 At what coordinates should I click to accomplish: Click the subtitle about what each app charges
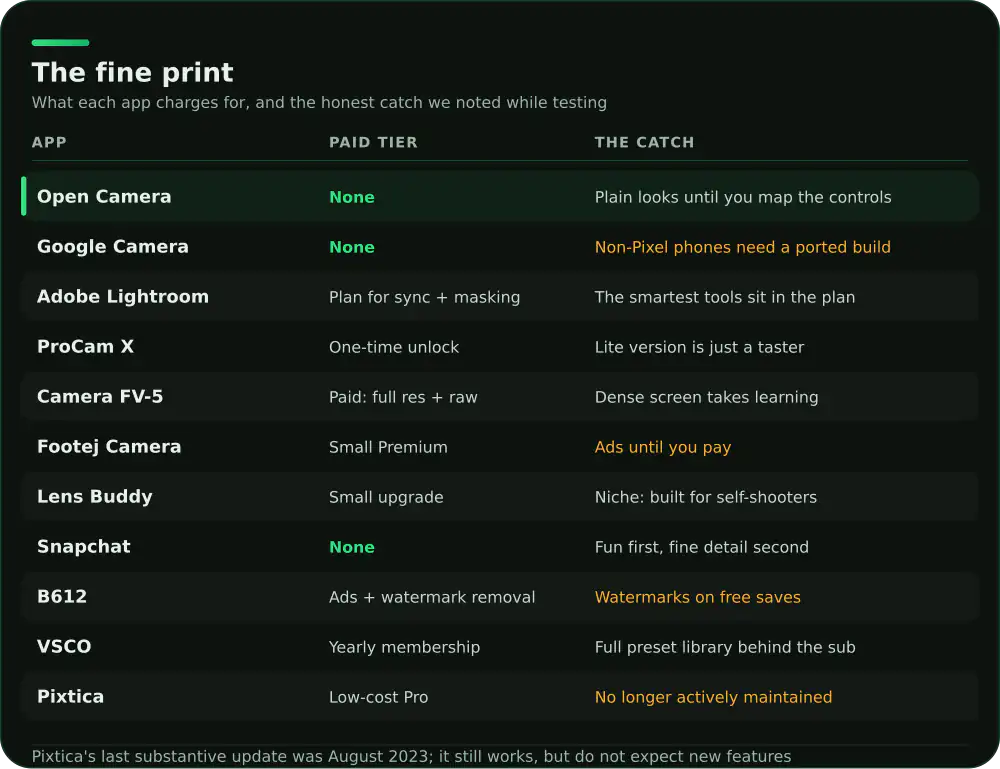point(320,103)
